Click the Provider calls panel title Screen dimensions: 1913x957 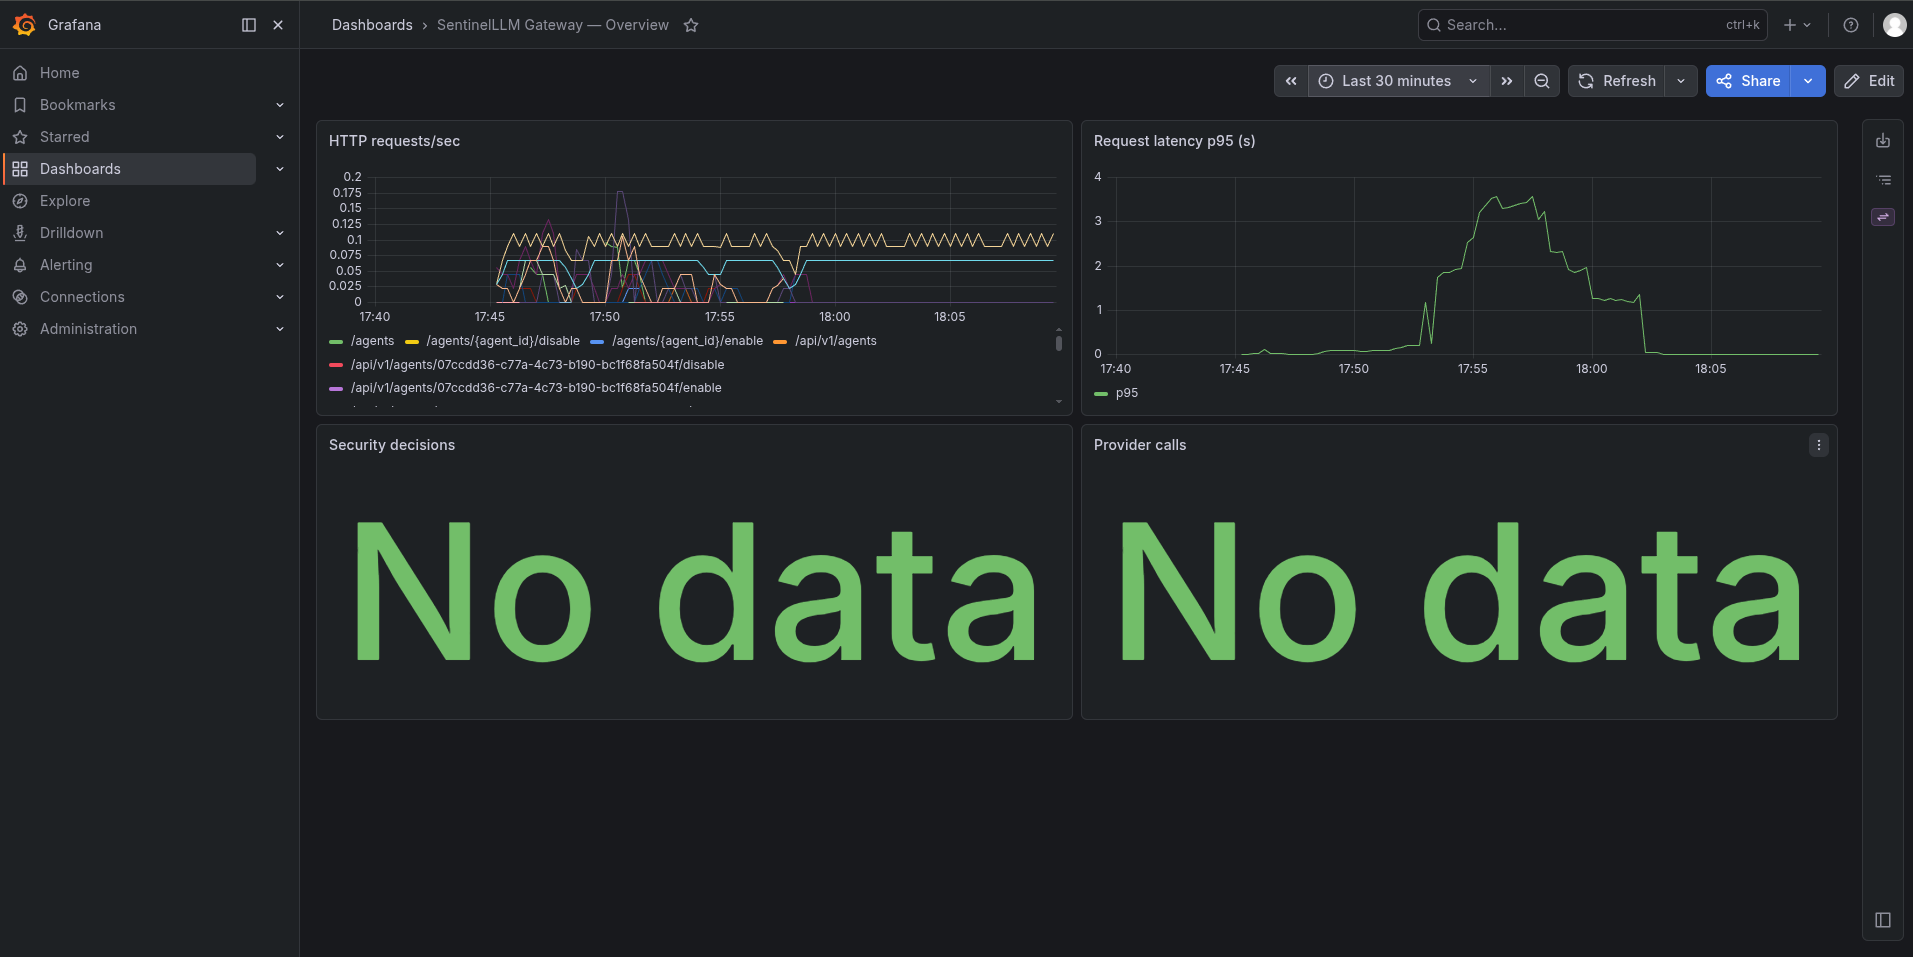tap(1140, 445)
